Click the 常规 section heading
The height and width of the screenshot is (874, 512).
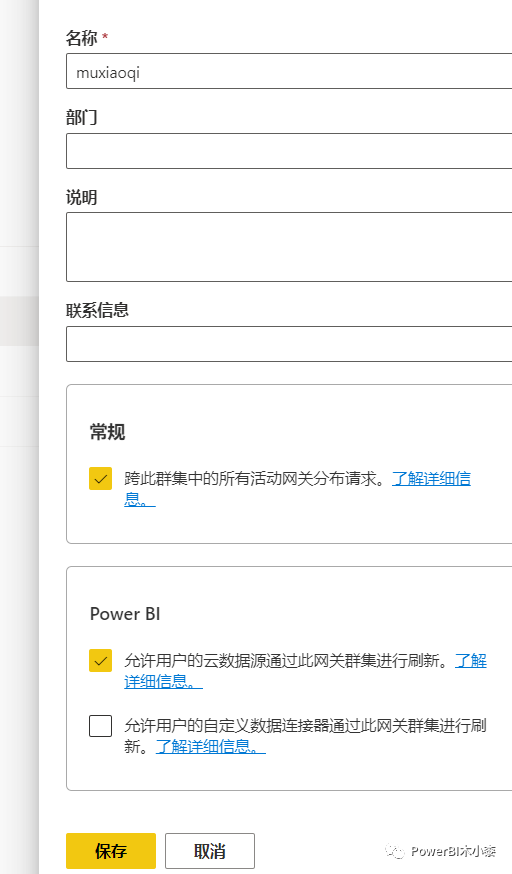[108, 432]
